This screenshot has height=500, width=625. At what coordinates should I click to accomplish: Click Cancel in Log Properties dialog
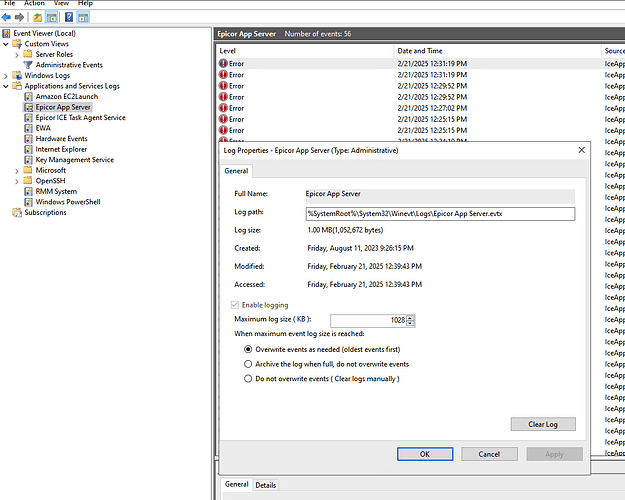click(x=489, y=454)
